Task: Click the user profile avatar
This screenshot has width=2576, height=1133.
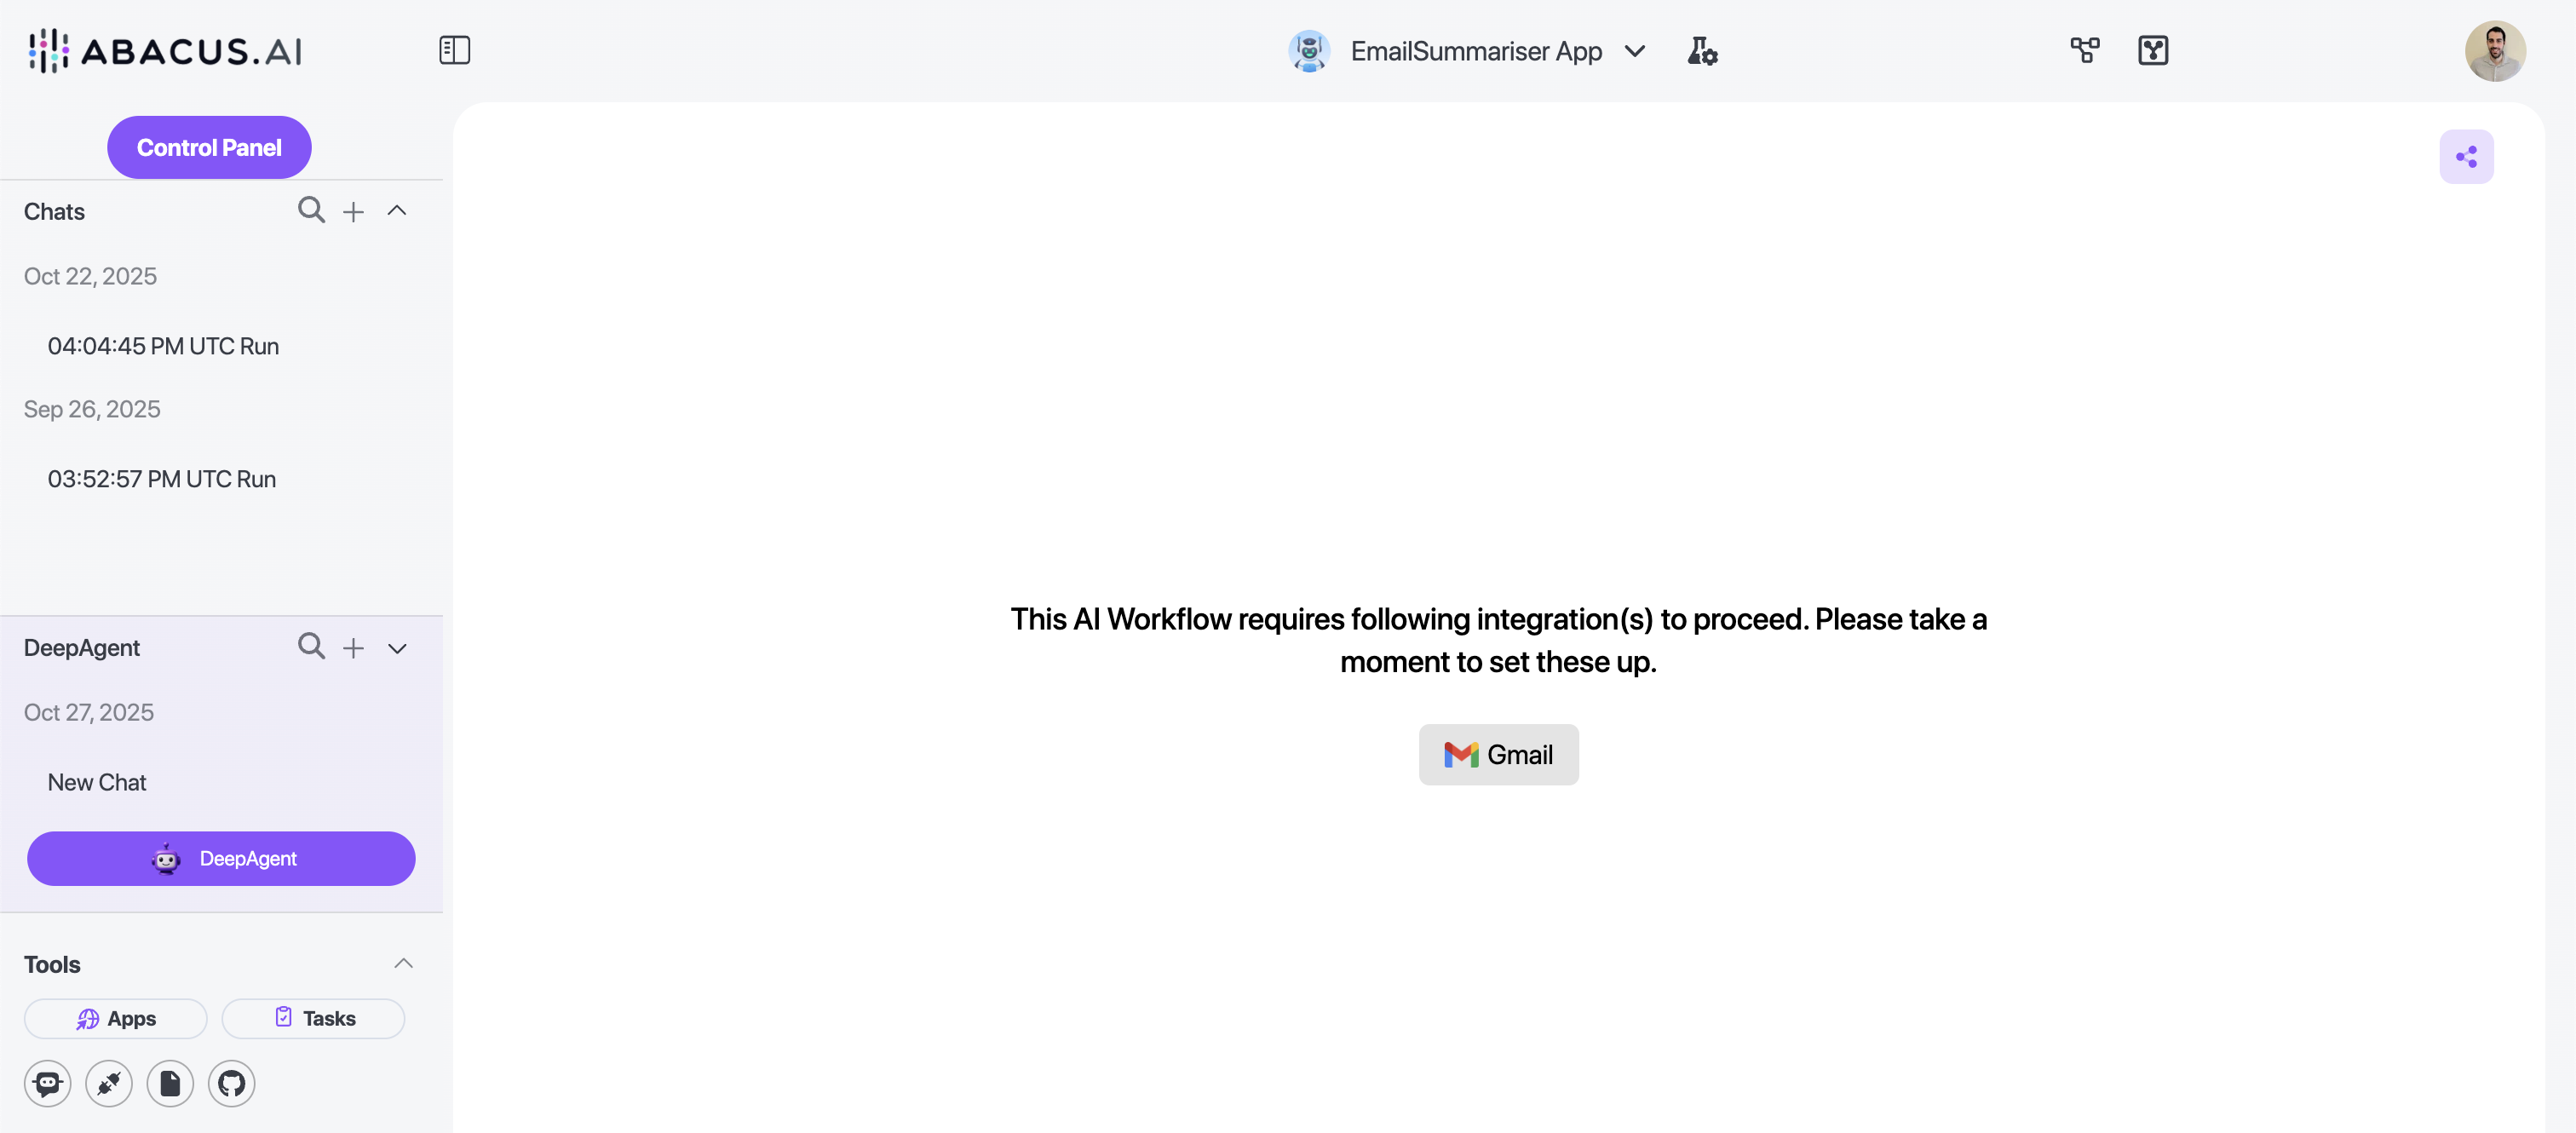Action: (2496, 50)
